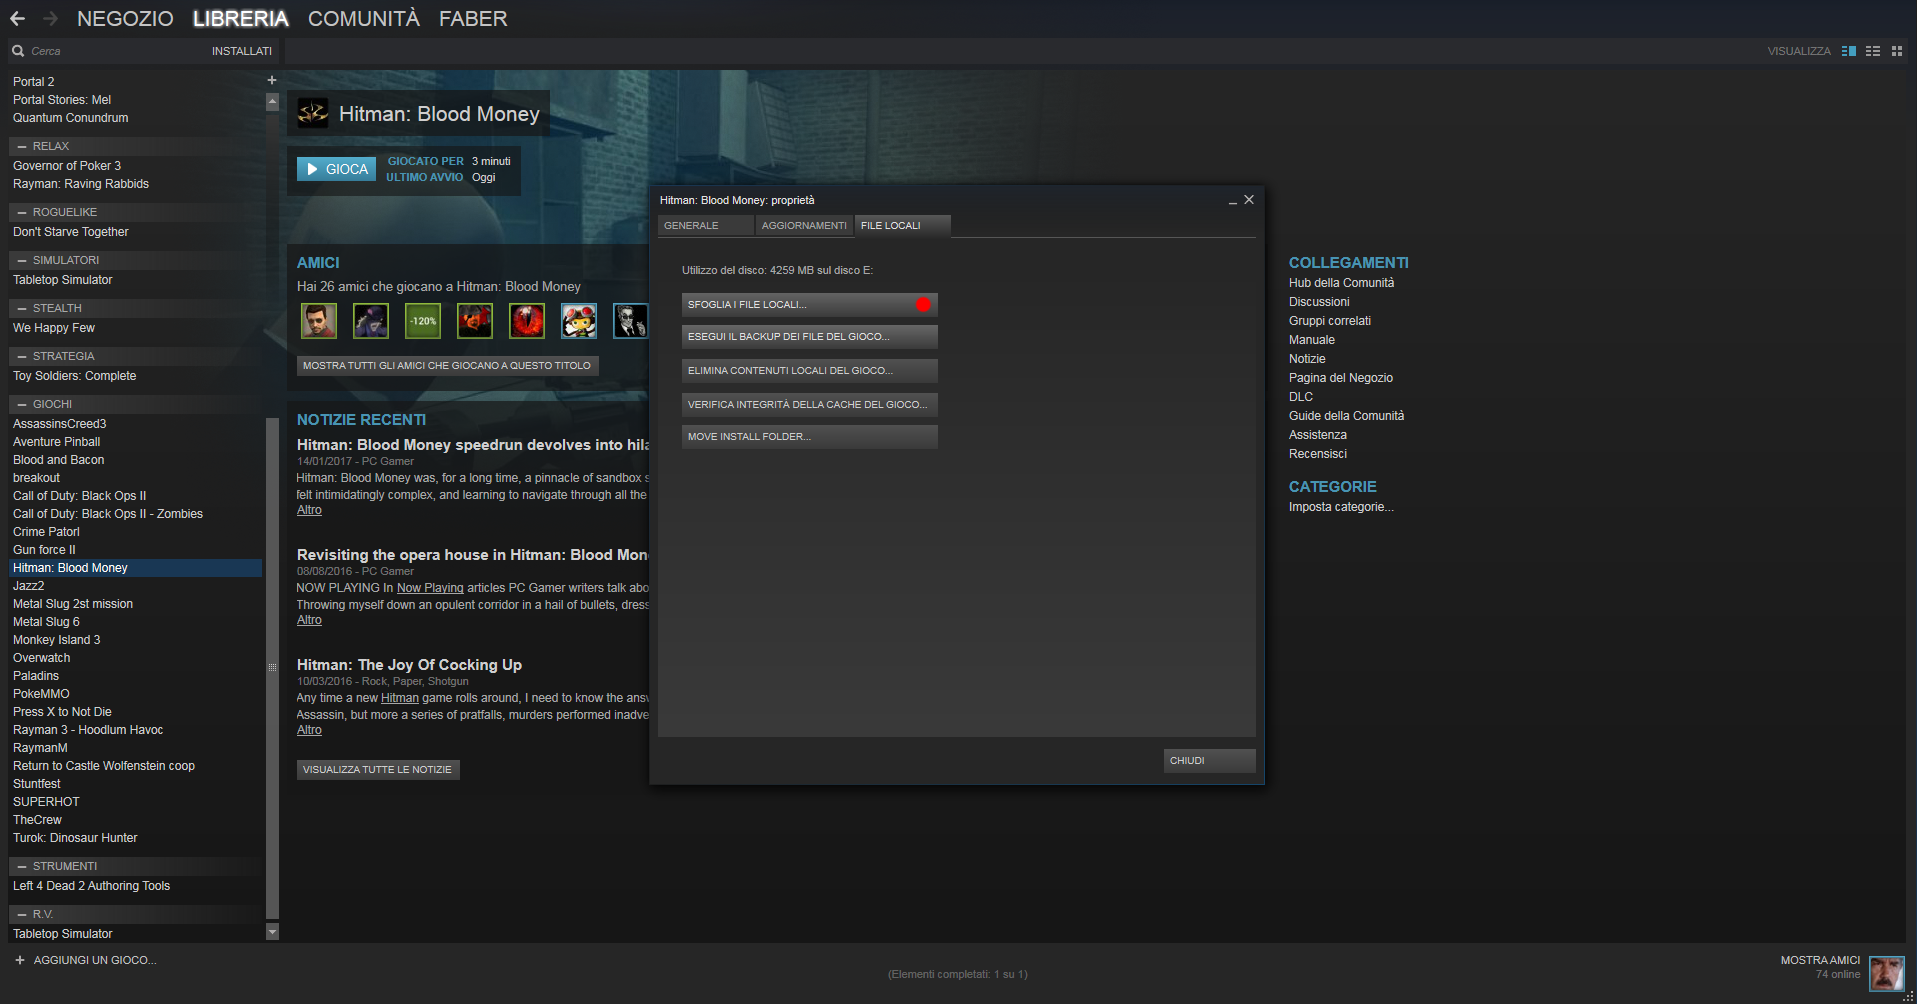Switch to the AGGIORNAMENTI tab
1917x1004 pixels.
(804, 225)
